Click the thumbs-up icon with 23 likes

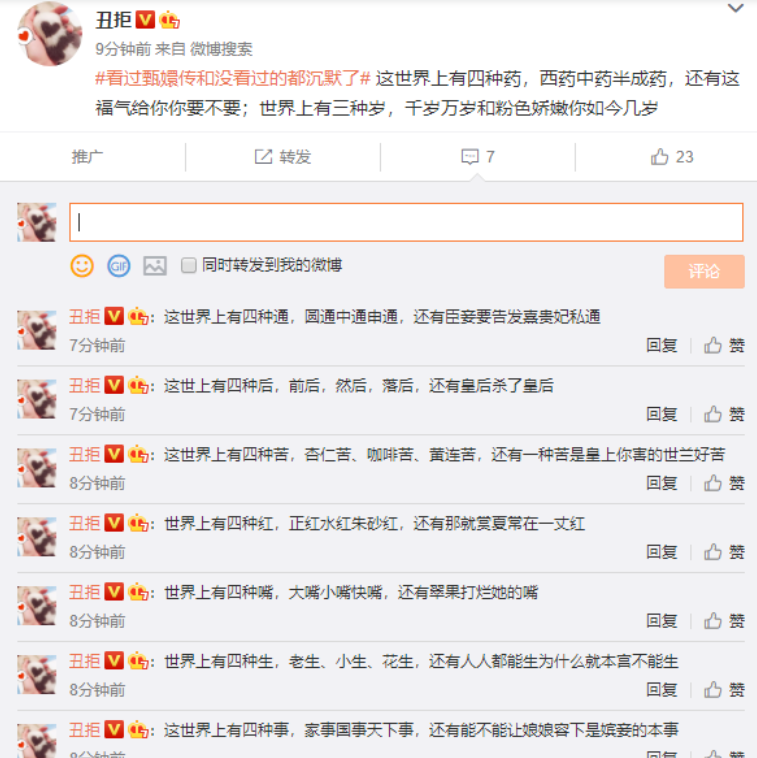point(659,157)
